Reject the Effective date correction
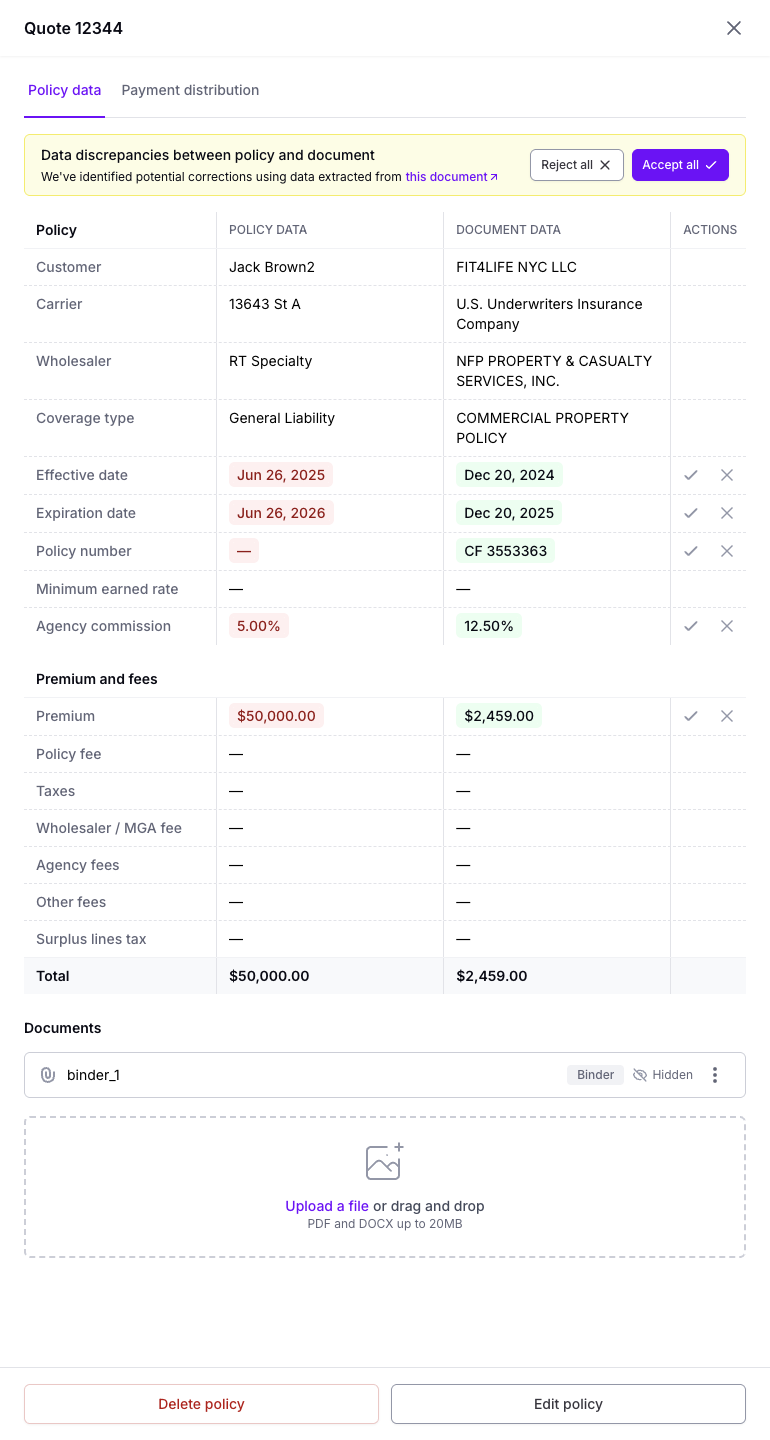Image resolution: width=770 pixels, height=1440 pixels. coord(727,475)
